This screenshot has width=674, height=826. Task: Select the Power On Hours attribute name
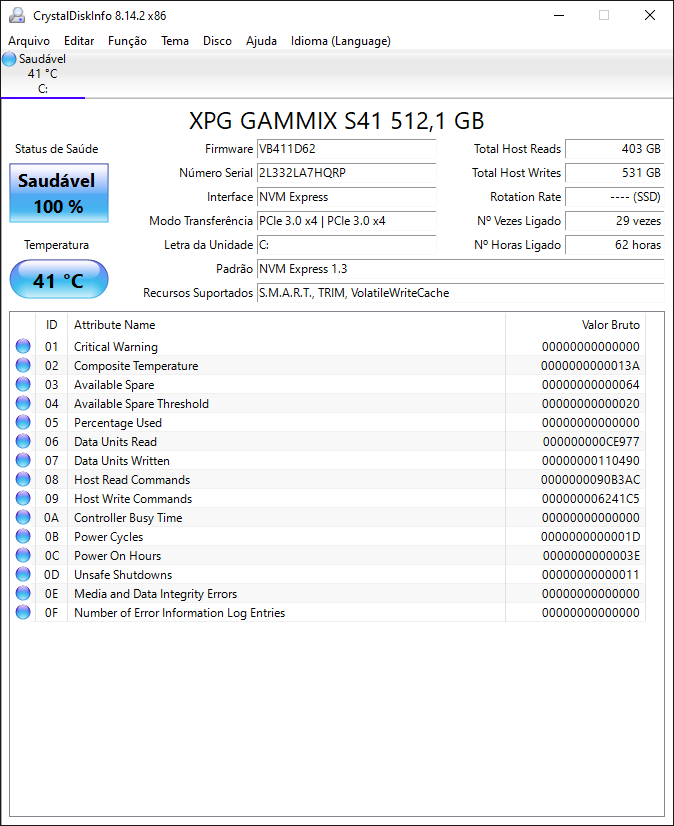point(118,556)
